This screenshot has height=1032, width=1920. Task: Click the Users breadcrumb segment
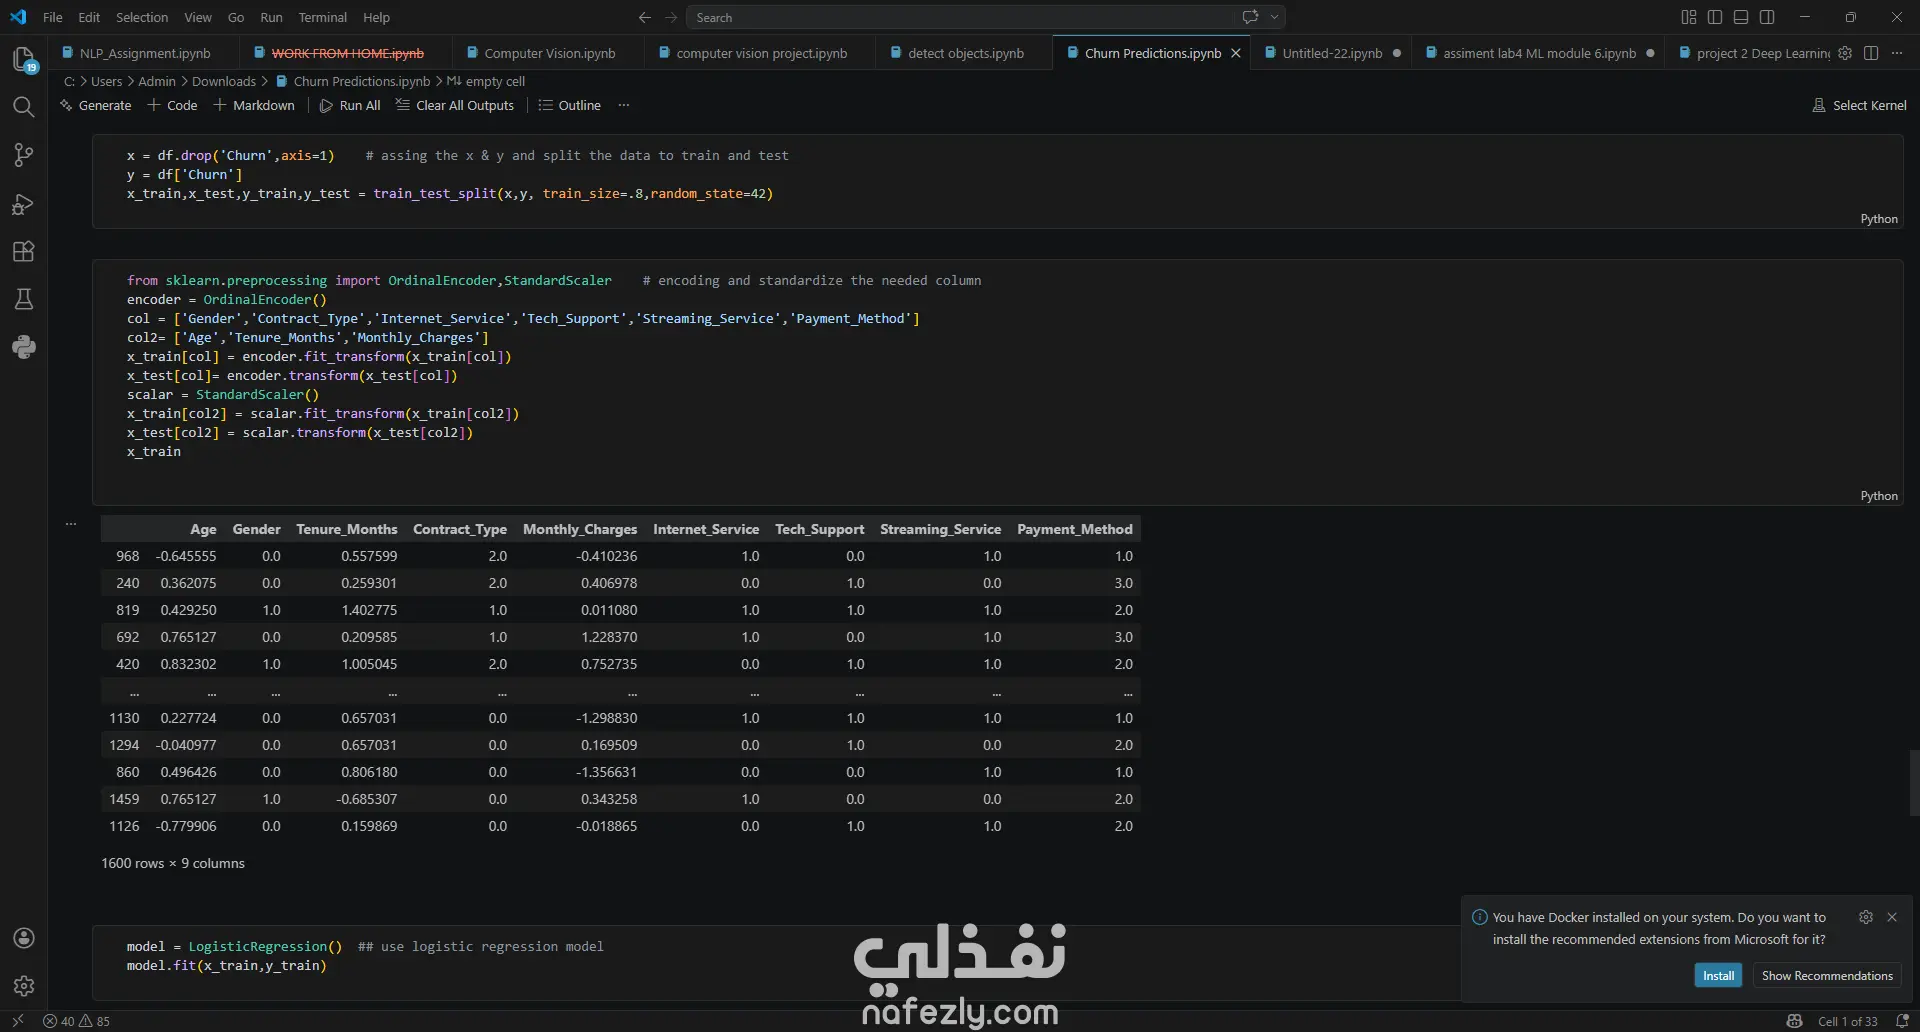(x=106, y=81)
